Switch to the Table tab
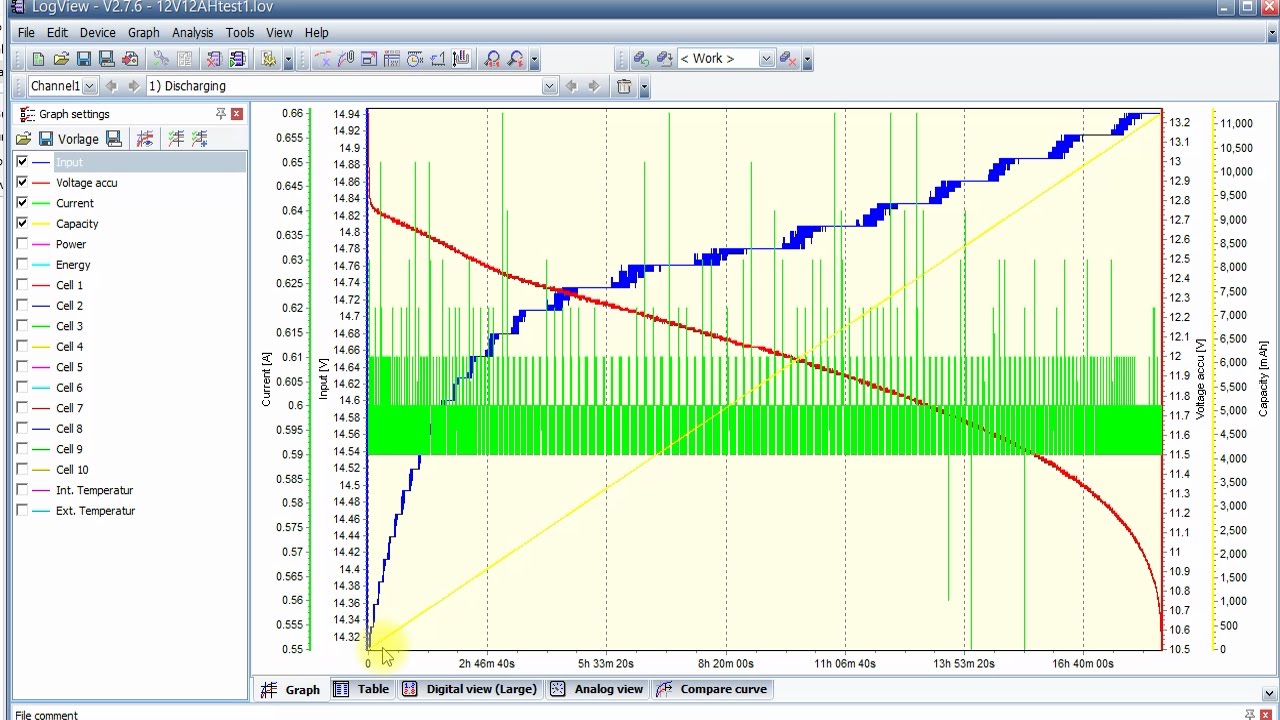The height and width of the screenshot is (720, 1280). [x=362, y=689]
